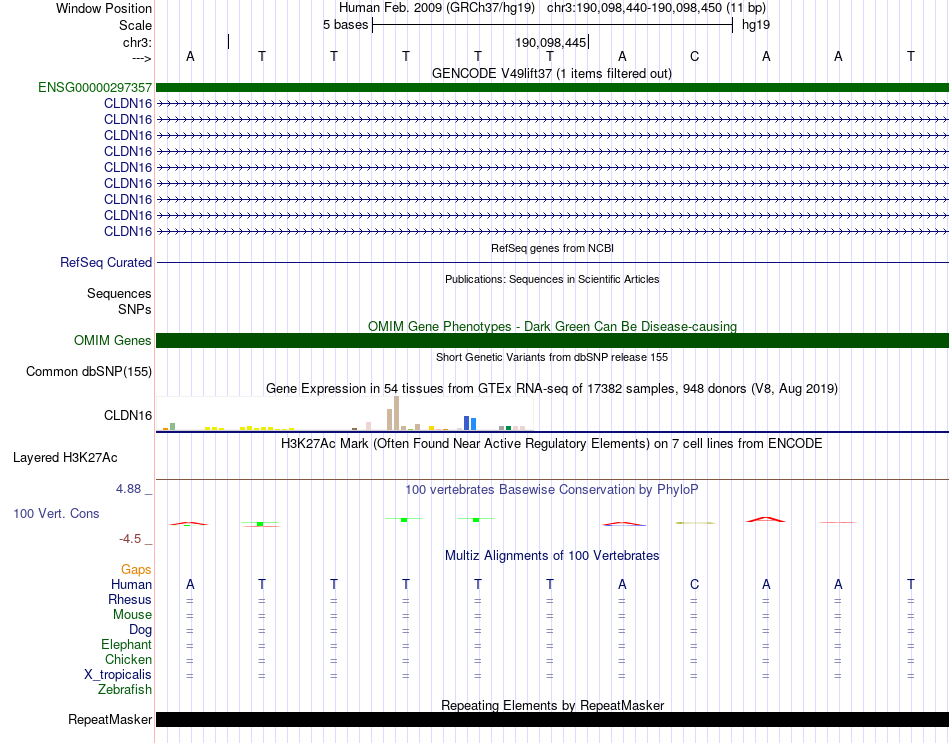This screenshot has width=950, height=743.
Task: Click the RepeatMasker track label
Action: tap(110, 719)
